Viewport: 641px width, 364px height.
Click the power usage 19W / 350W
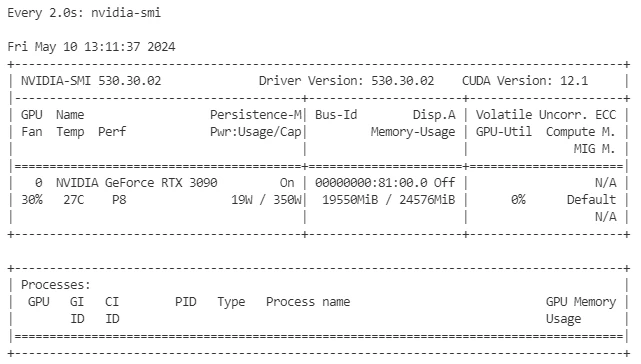pyautogui.click(x=266, y=200)
